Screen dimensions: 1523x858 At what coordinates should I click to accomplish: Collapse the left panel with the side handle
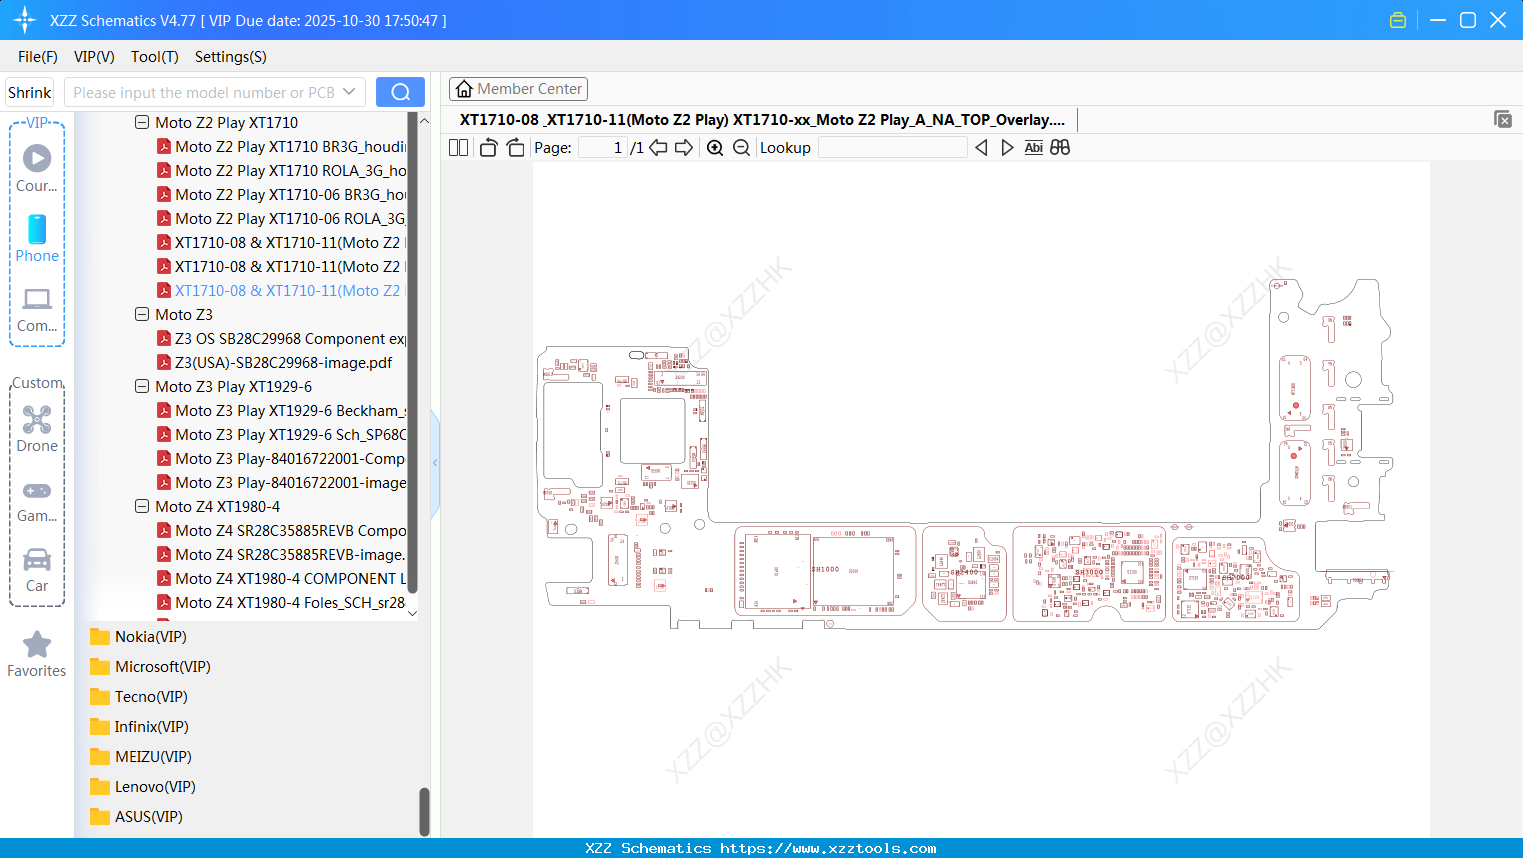435,463
